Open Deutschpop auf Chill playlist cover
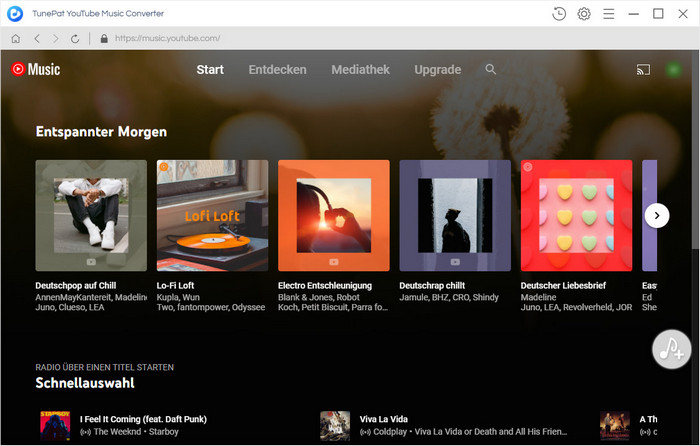The height and width of the screenshot is (446, 700). (x=91, y=216)
